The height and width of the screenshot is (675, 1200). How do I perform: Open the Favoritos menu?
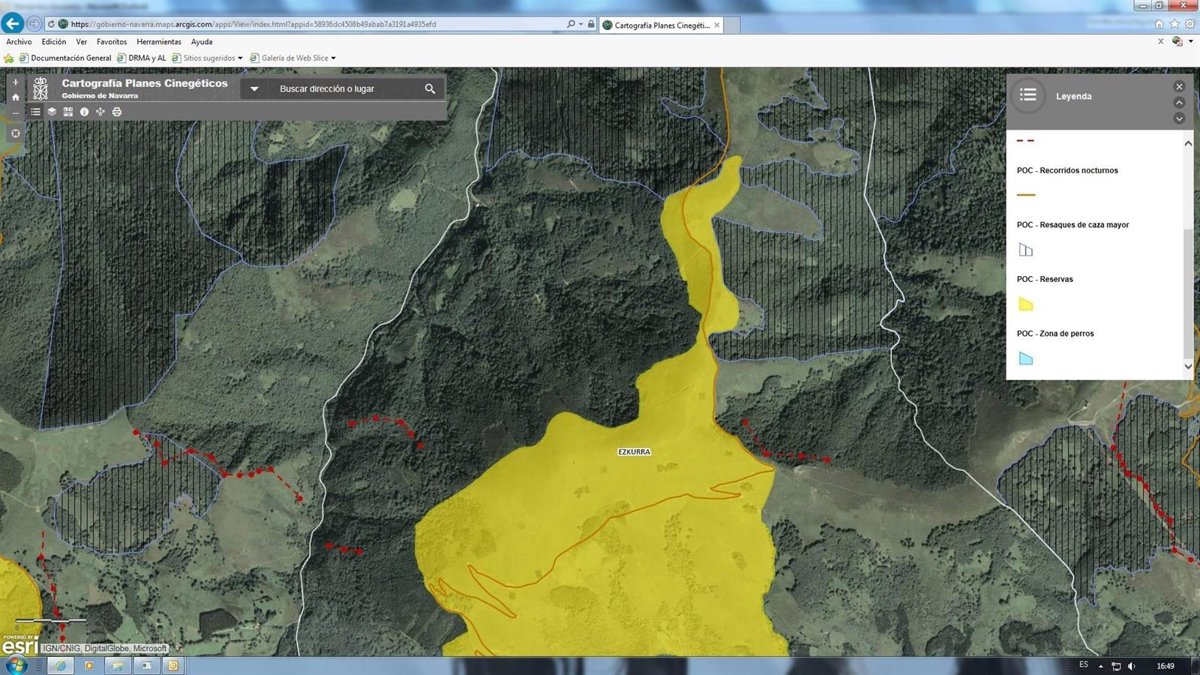111,42
